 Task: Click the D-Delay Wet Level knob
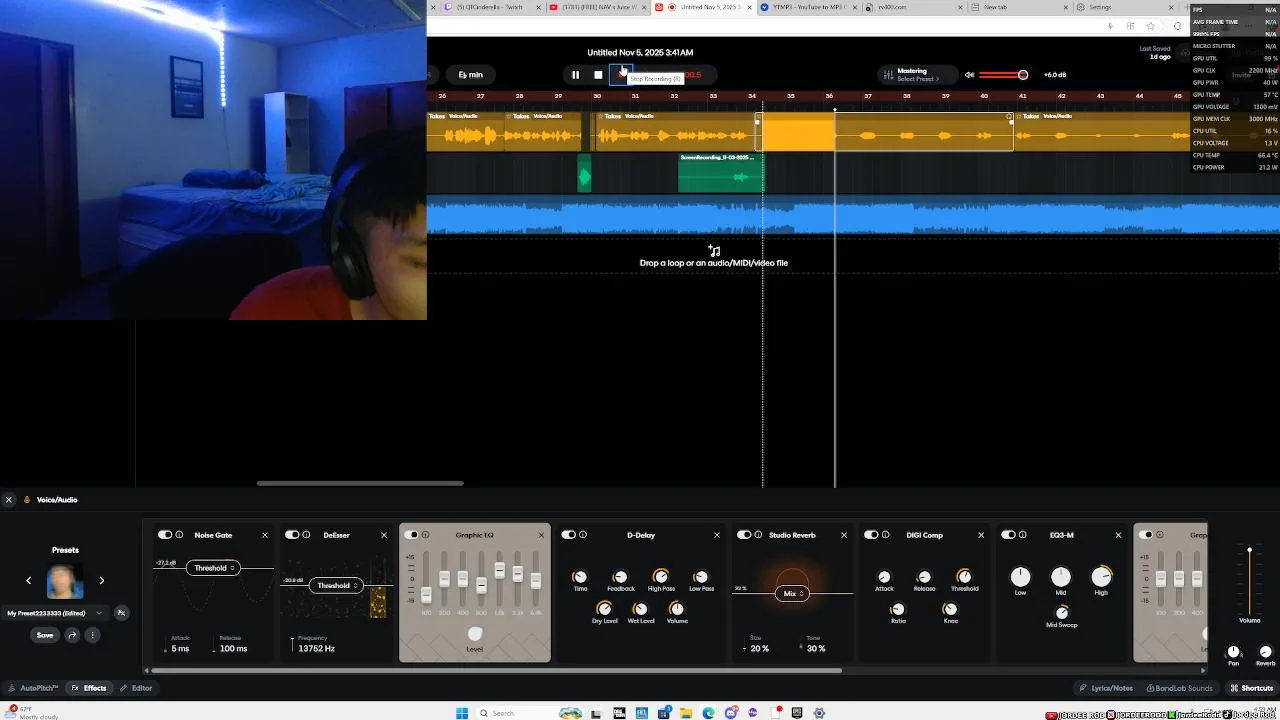[640, 609]
